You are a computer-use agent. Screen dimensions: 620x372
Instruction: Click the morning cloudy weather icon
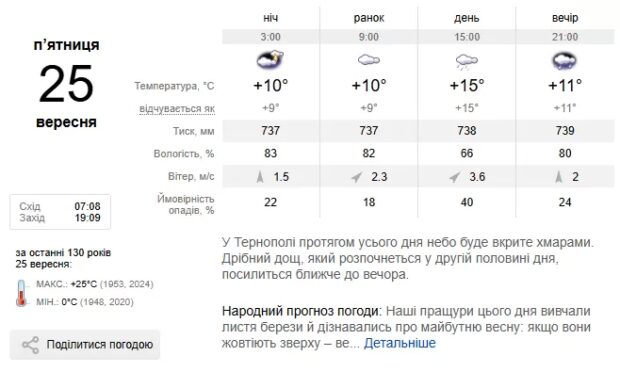369,60
